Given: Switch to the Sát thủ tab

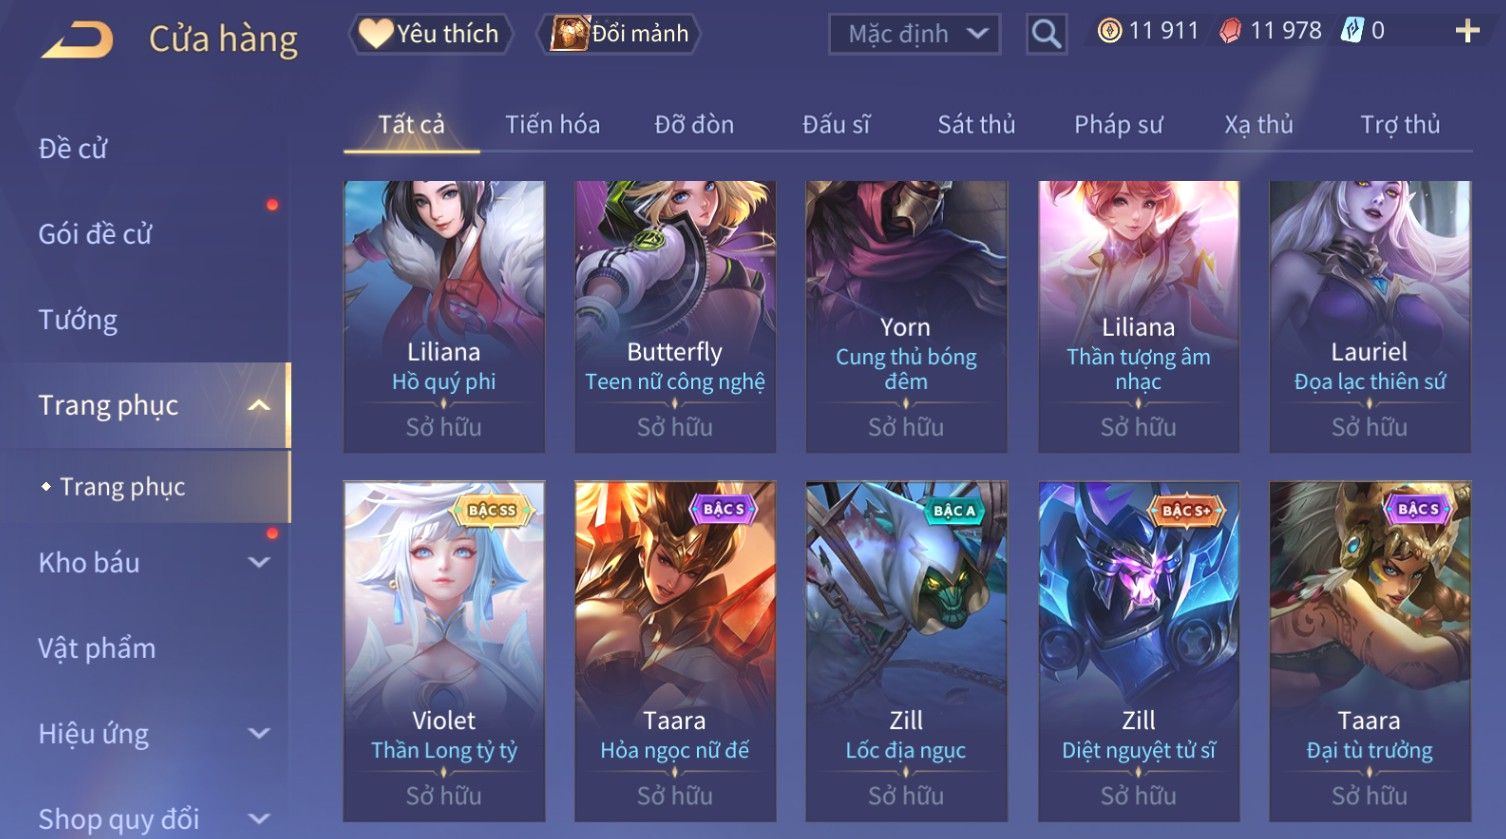Looking at the screenshot, I should point(976,125).
